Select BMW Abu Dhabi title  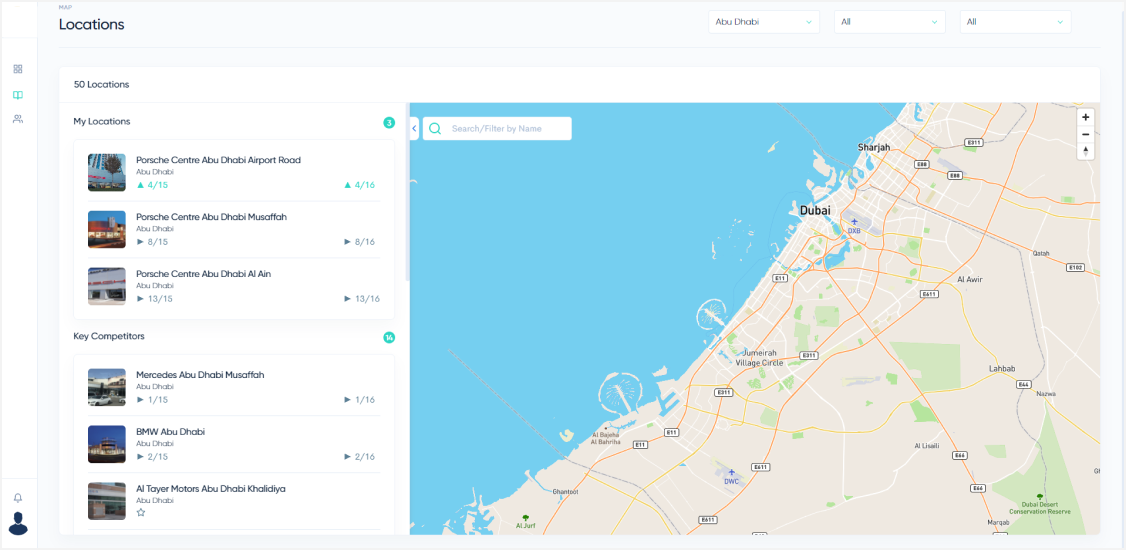(x=171, y=432)
